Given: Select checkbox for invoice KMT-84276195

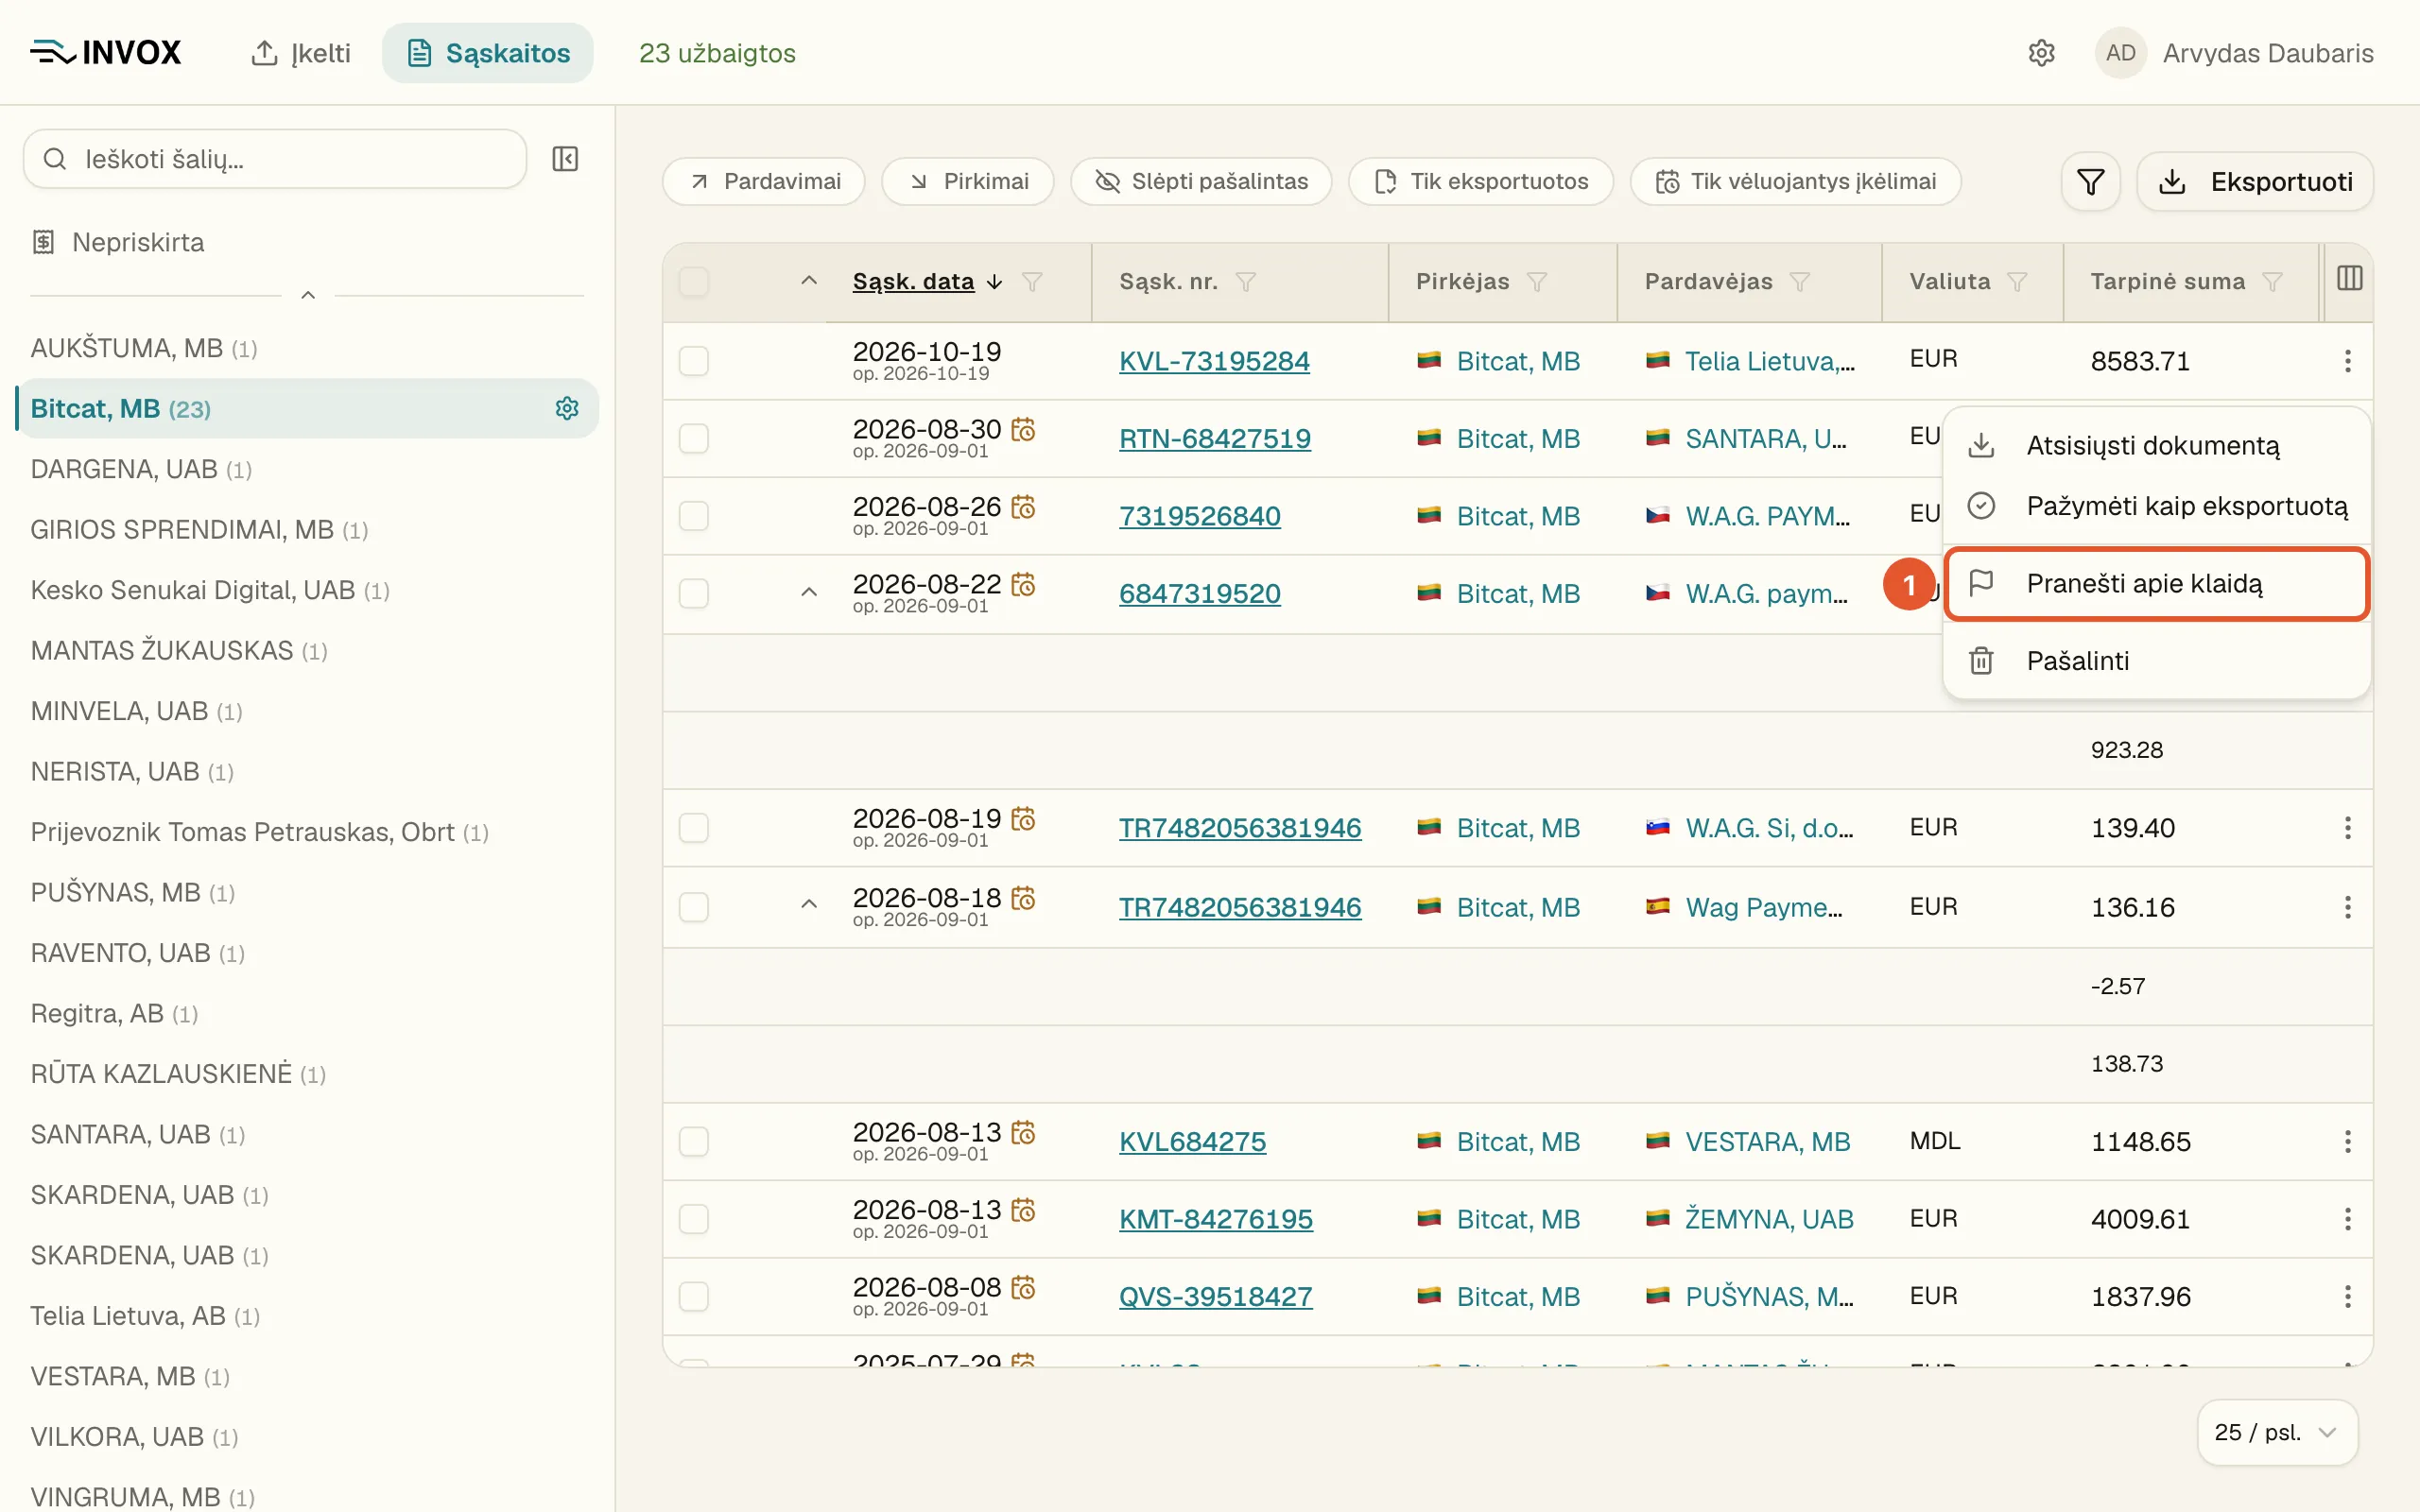Looking at the screenshot, I should point(694,1219).
